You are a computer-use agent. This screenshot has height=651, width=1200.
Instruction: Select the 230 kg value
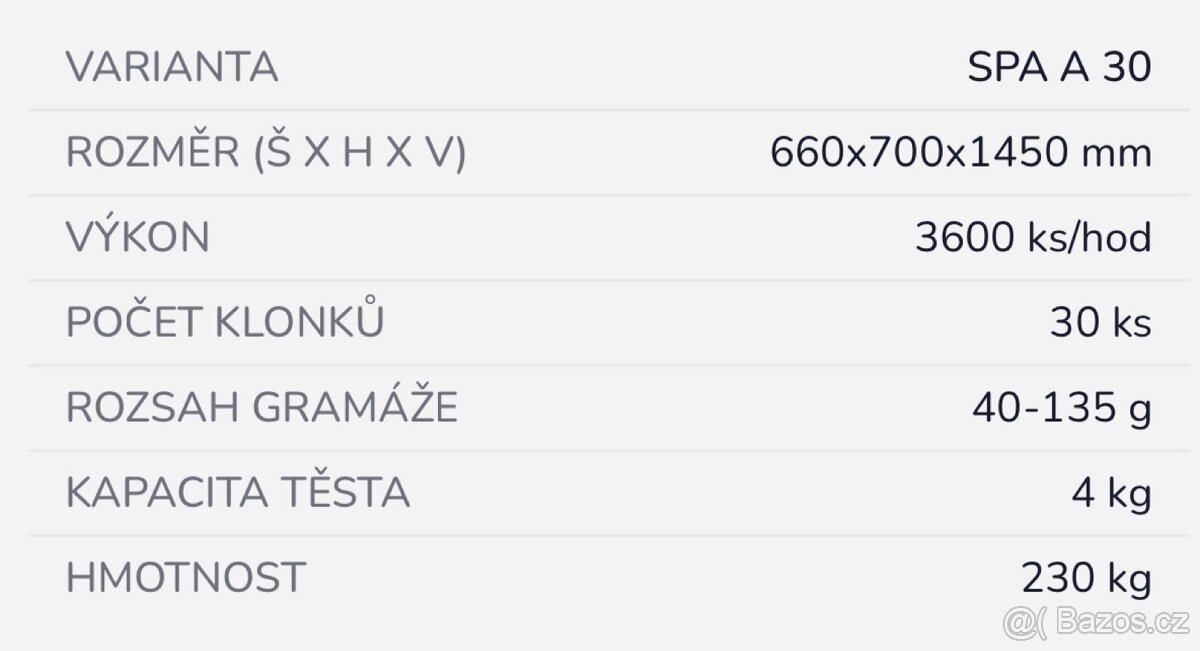[x=1086, y=578]
